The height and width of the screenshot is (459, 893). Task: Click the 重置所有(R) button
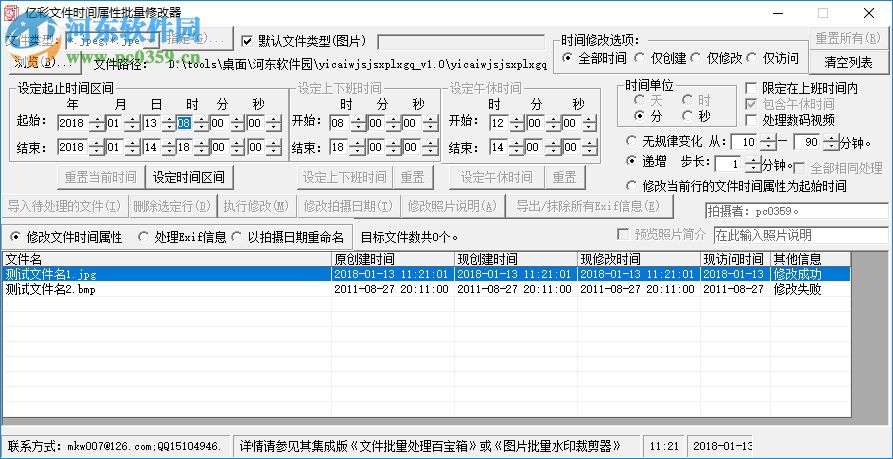[x=848, y=38]
